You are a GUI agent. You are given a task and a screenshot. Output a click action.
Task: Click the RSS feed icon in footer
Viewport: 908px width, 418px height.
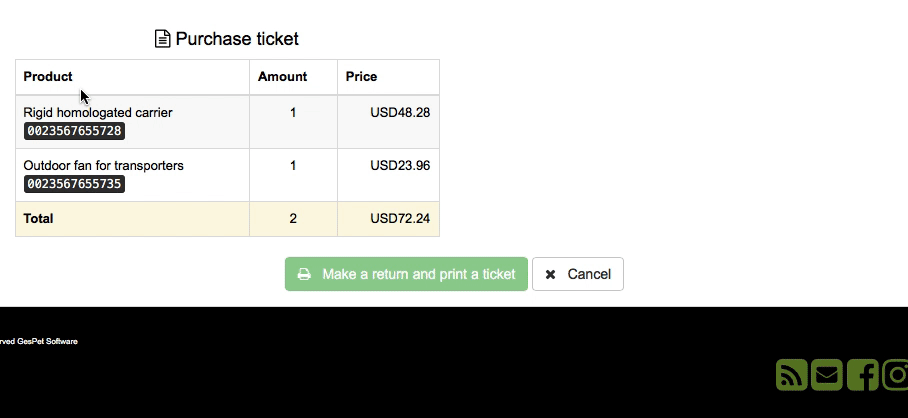pyautogui.click(x=791, y=375)
